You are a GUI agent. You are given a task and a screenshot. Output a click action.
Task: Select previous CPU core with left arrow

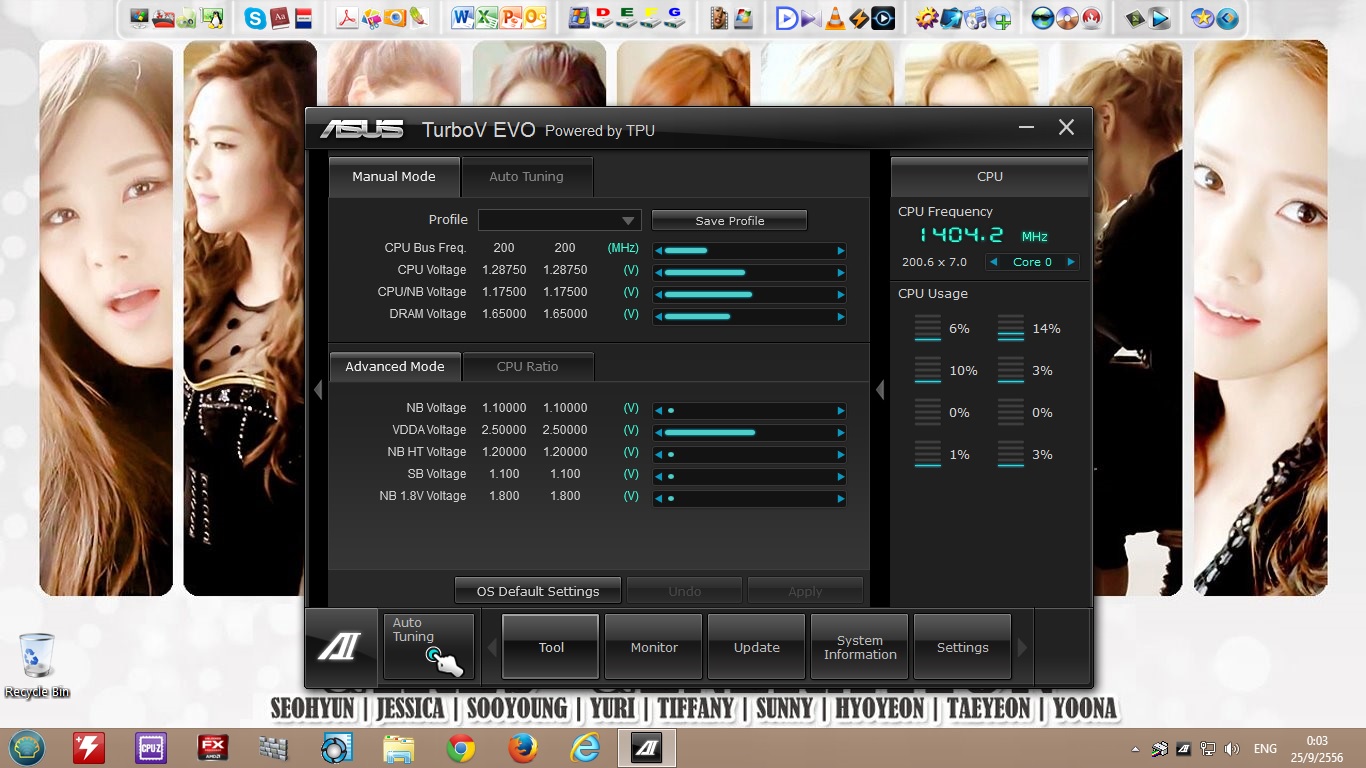[x=993, y=262]
